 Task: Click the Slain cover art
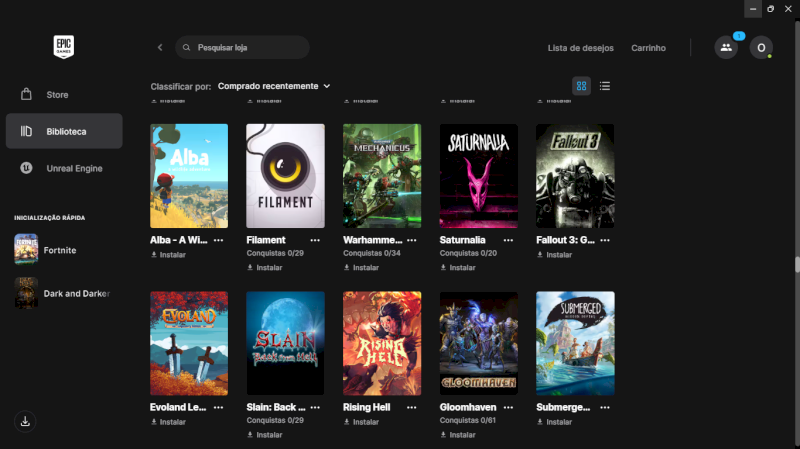coord(285,343)
